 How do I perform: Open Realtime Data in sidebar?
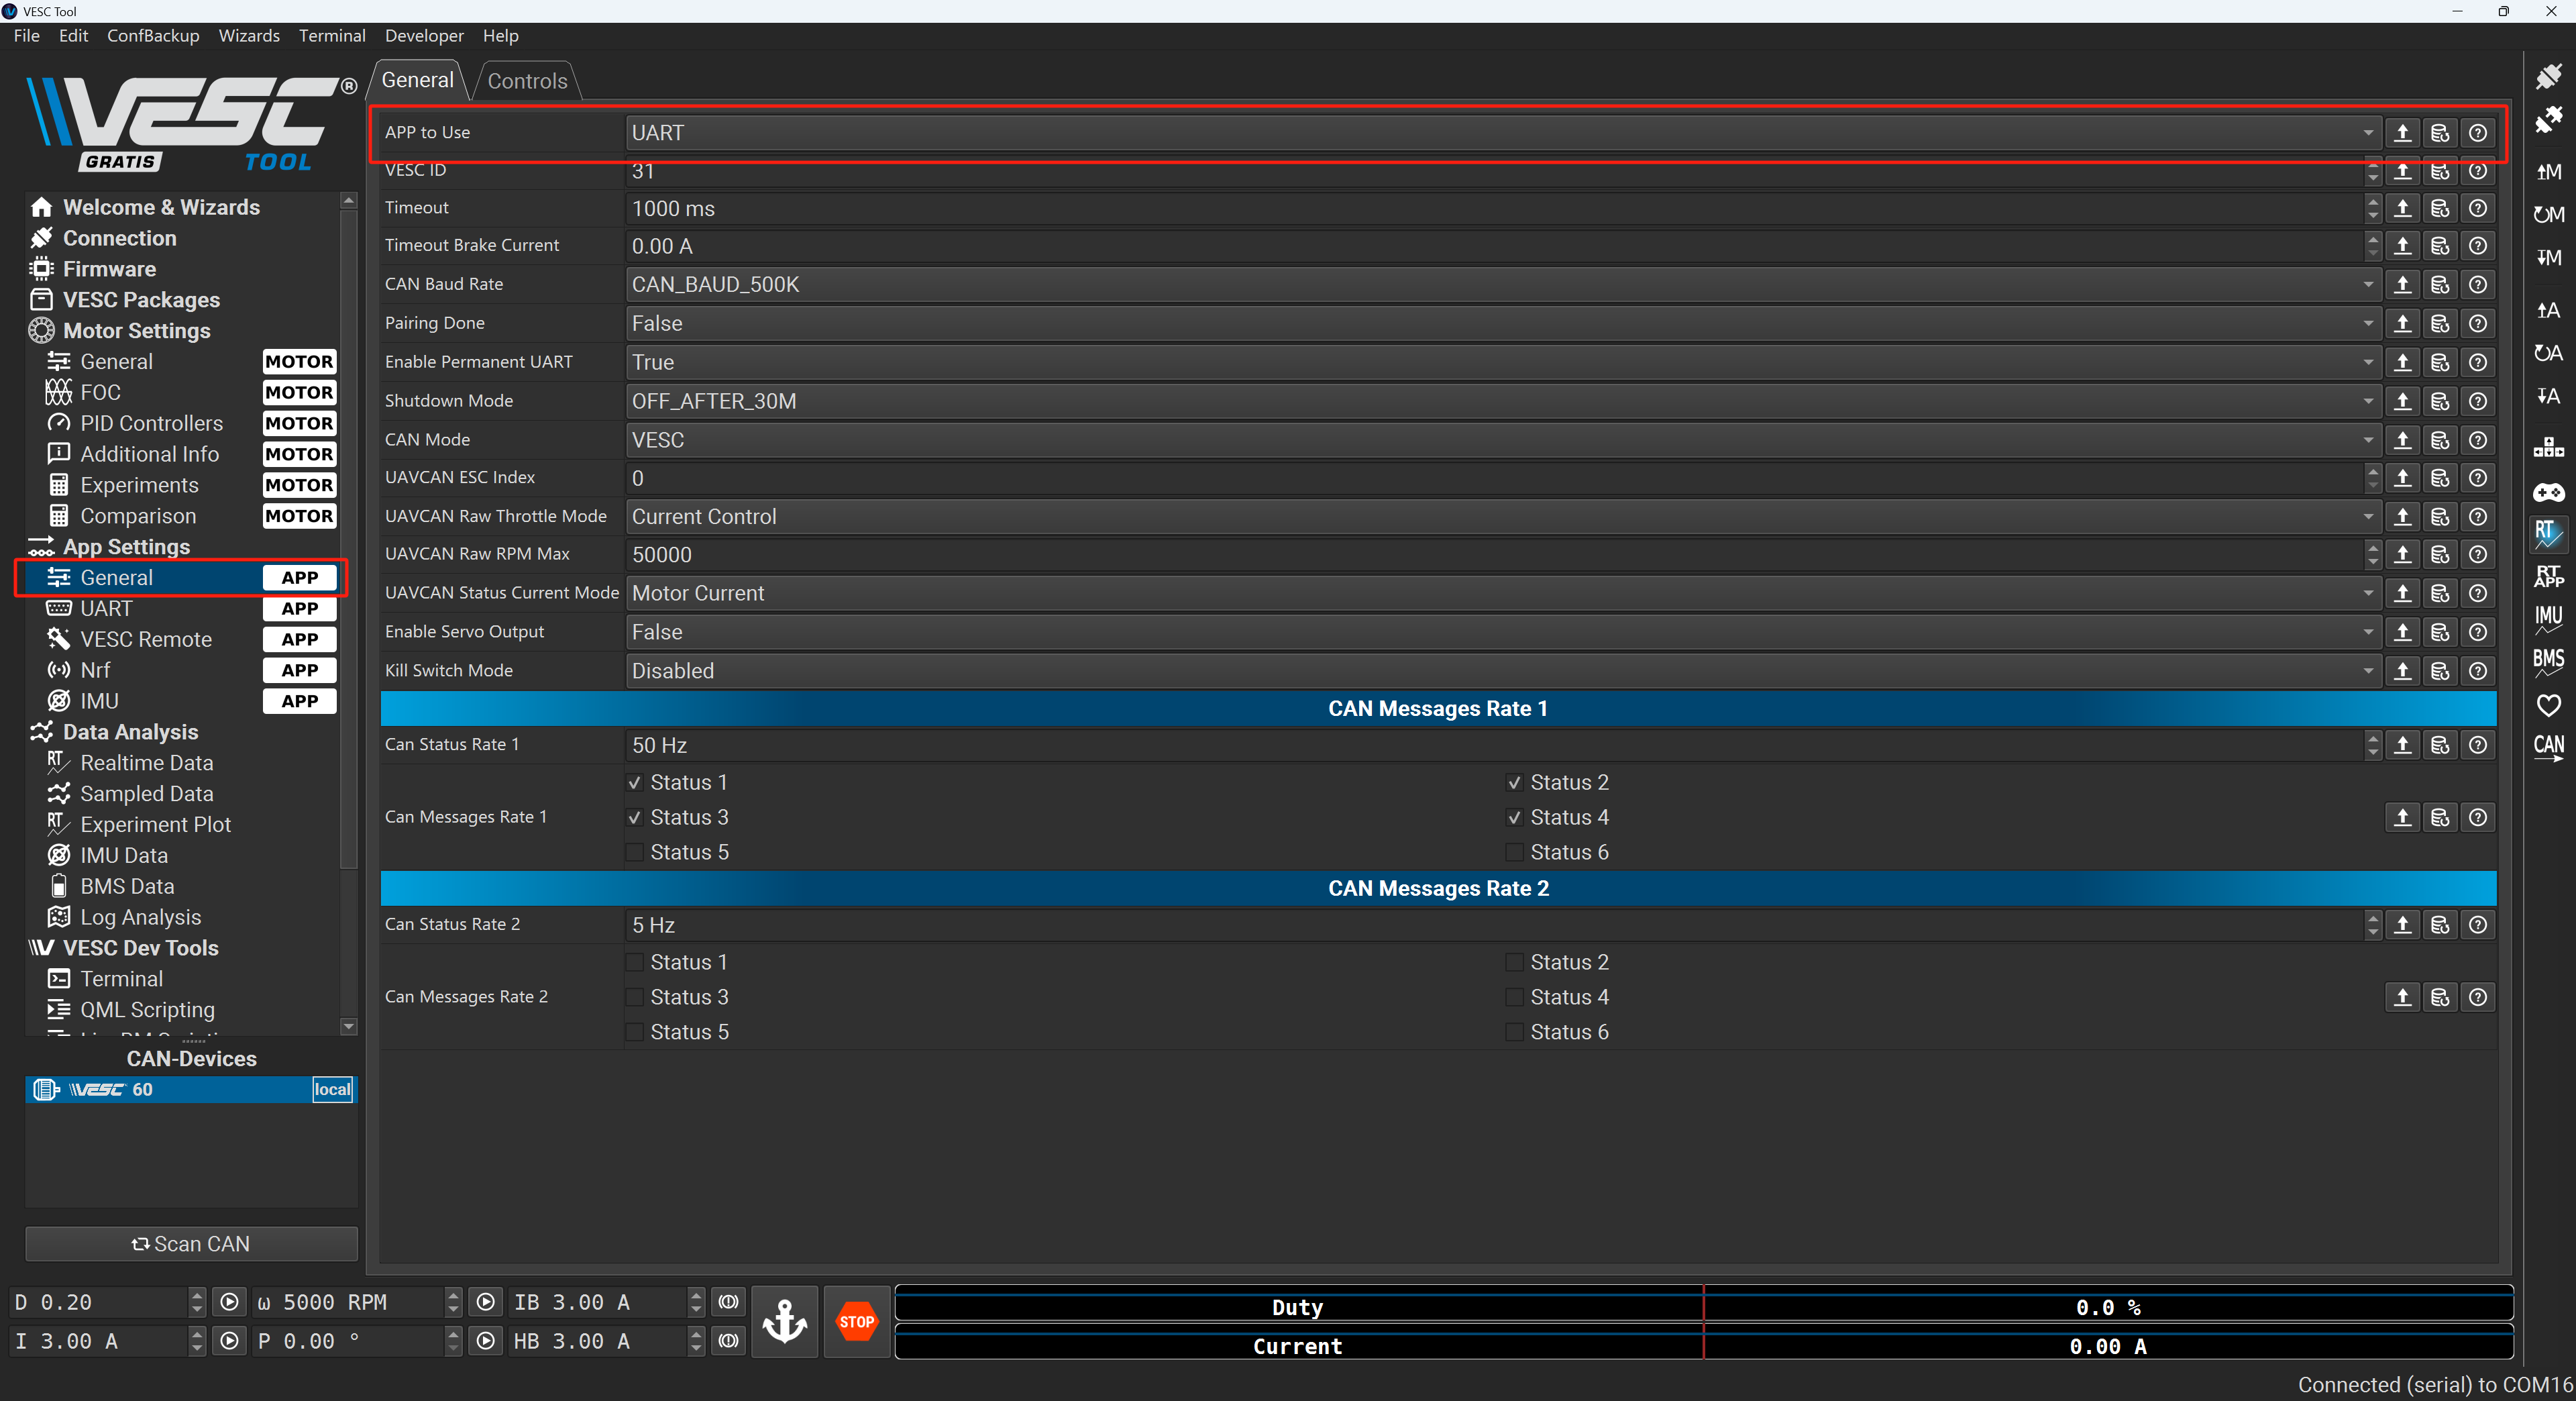tap(146, 763)
